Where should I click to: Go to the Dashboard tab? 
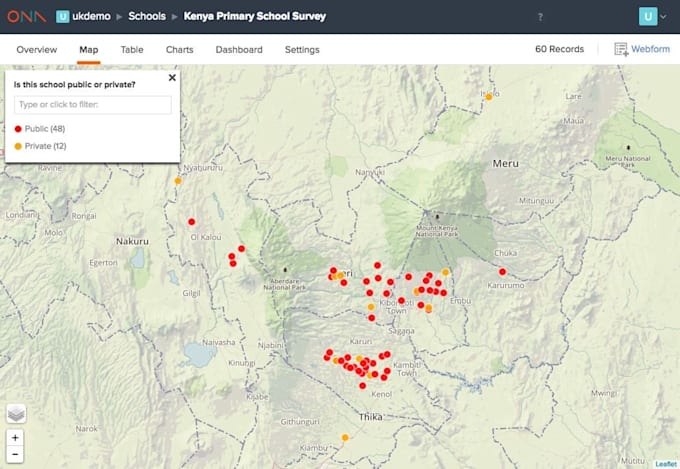click(239, 49)
